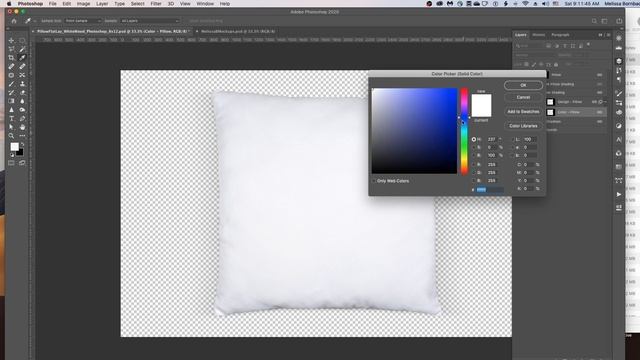Select the R red radio button
The width and height of the screenshot is (640, 360).
point(474,164)
